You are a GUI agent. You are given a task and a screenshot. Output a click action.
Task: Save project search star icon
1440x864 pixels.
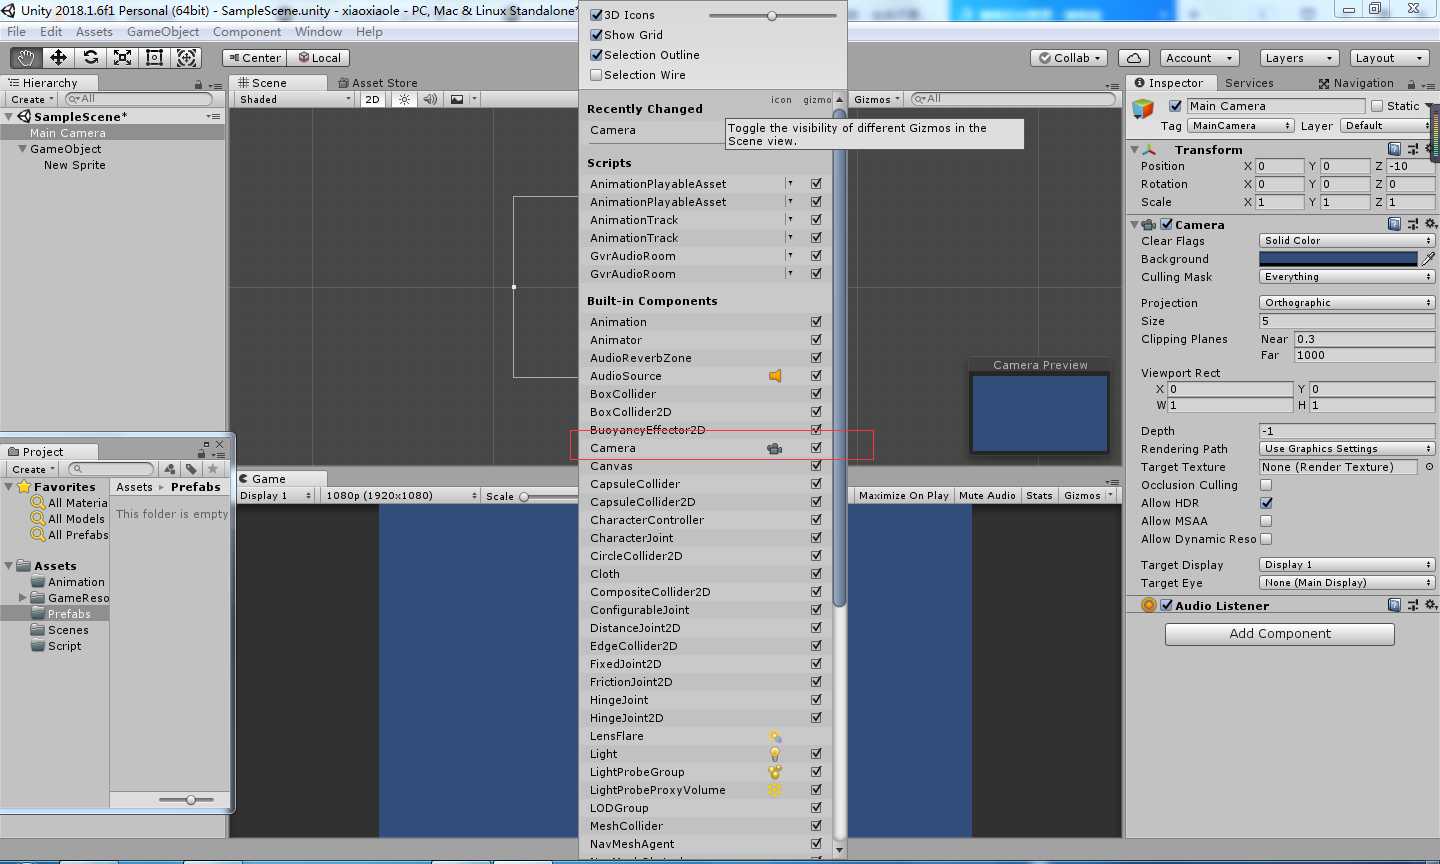click(212, 468)
